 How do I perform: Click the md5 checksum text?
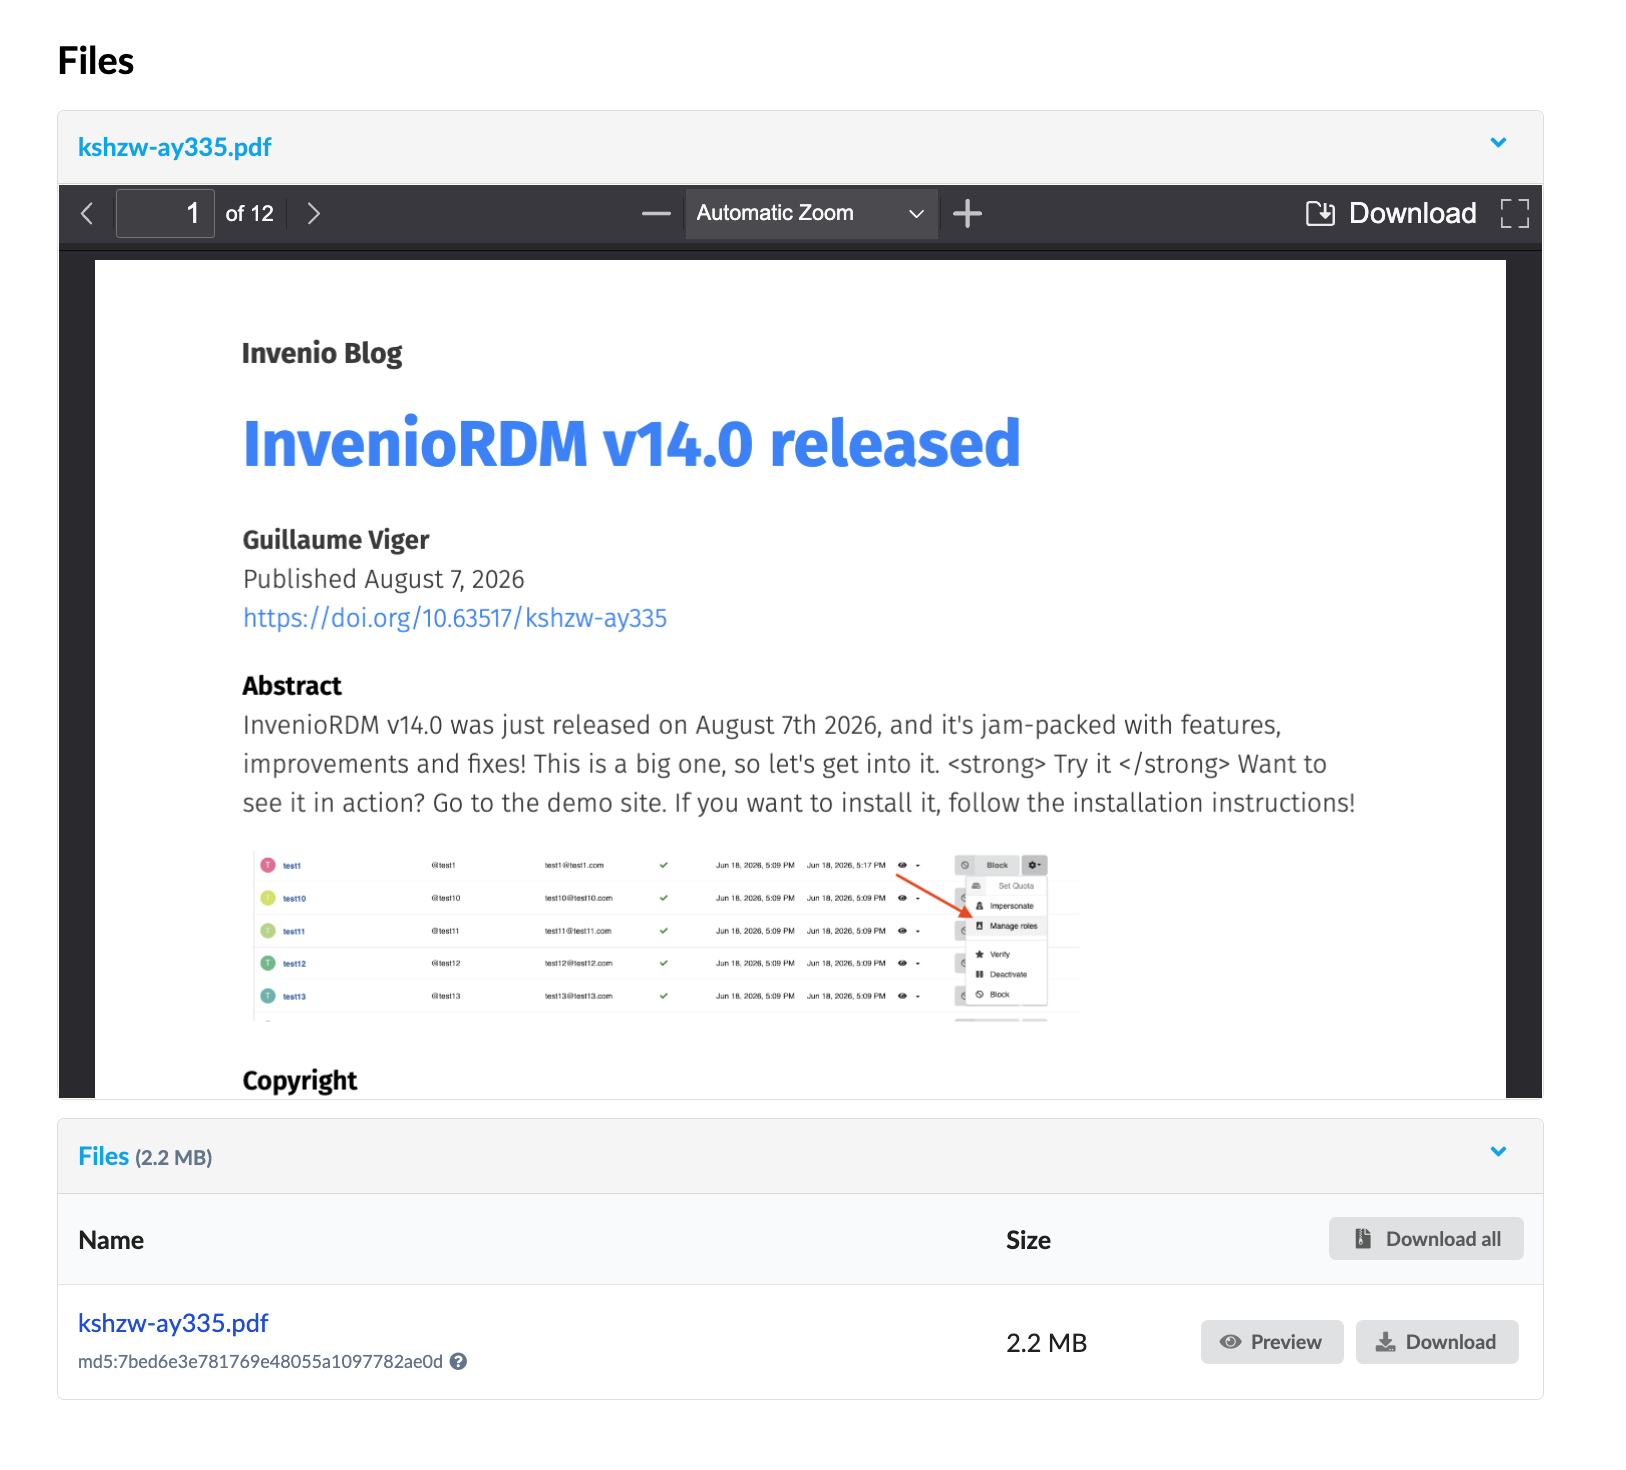[x=260, y=1361]
